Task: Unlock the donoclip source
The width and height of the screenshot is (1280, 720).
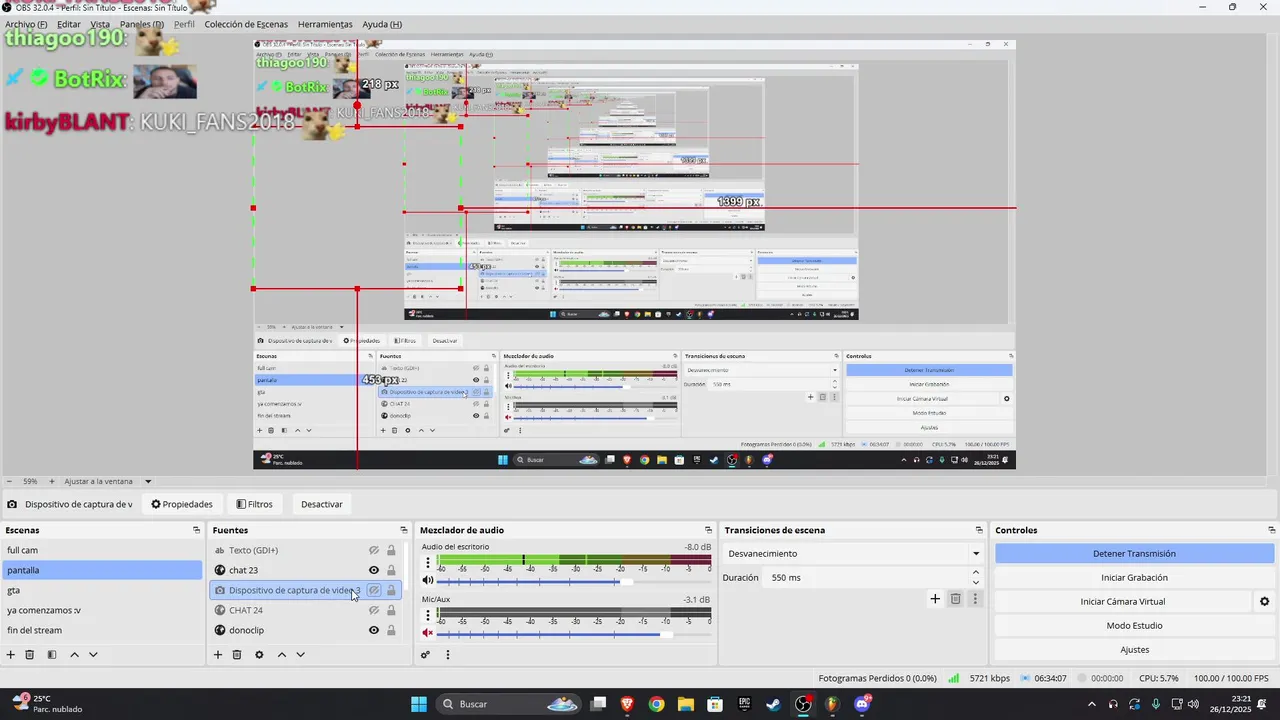Action: (x=391, y=630)
